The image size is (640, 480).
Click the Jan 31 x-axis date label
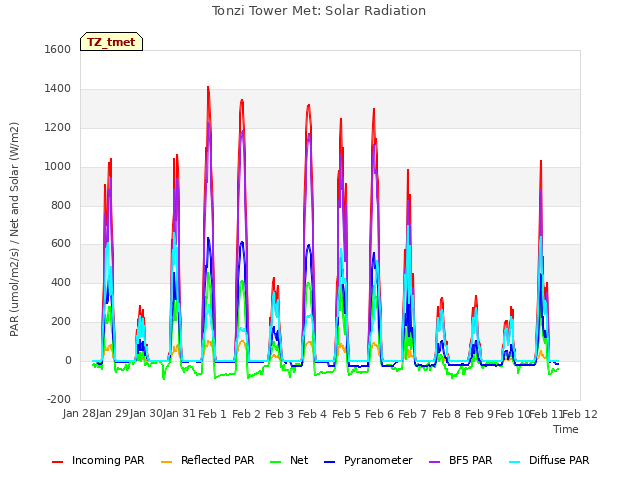pyautogui.click(x=179, y=414)
